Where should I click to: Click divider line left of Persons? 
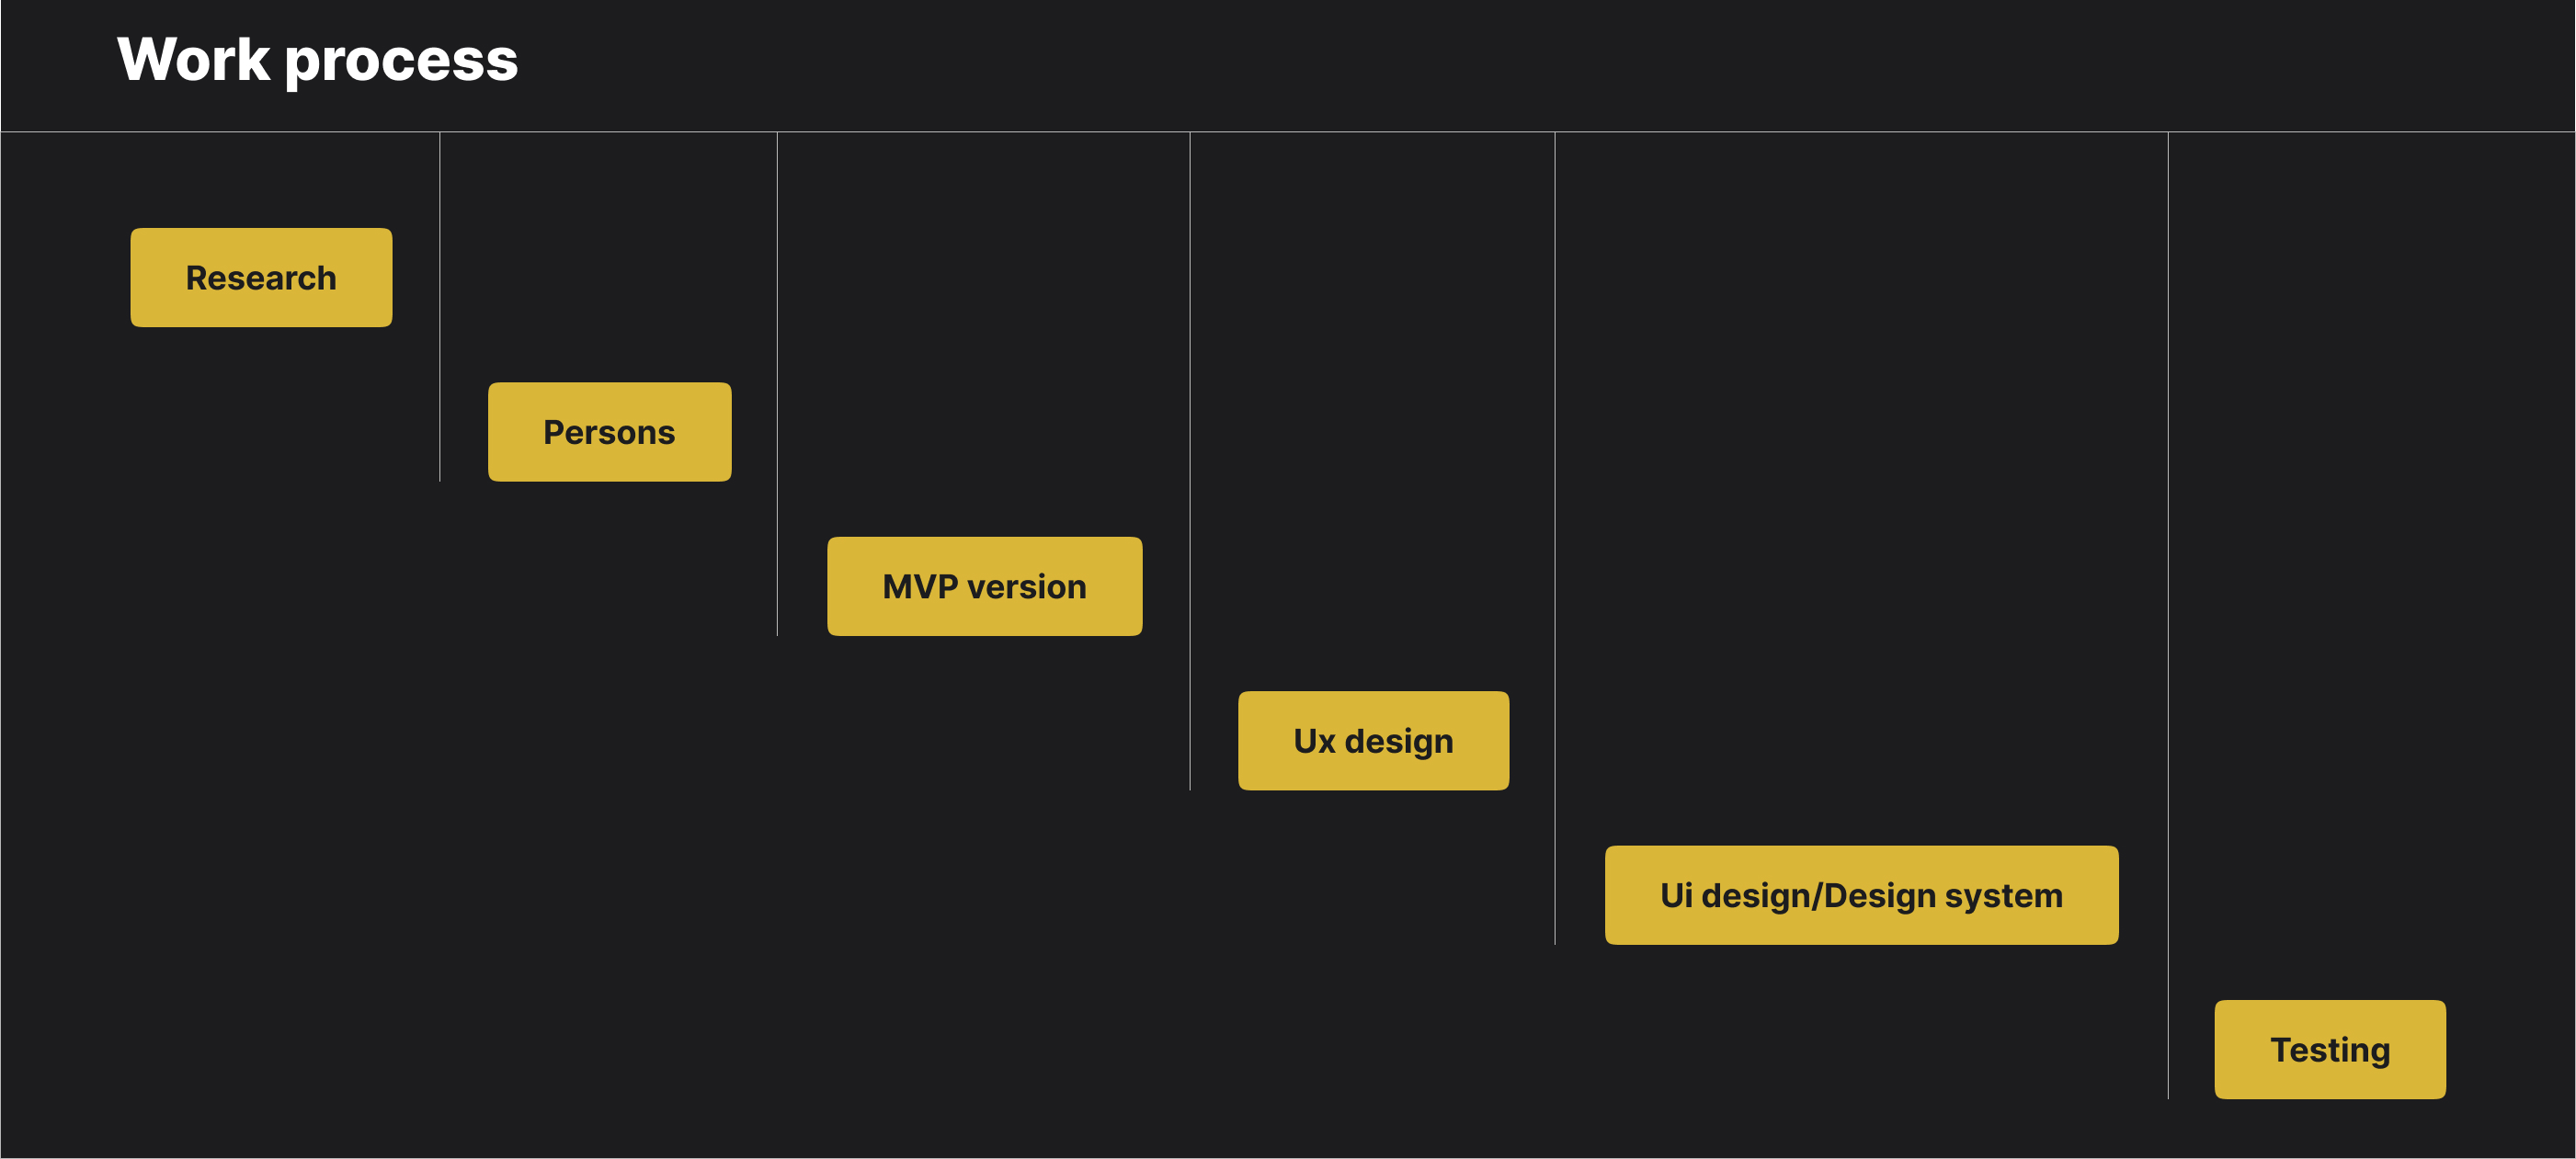point(440,307)
